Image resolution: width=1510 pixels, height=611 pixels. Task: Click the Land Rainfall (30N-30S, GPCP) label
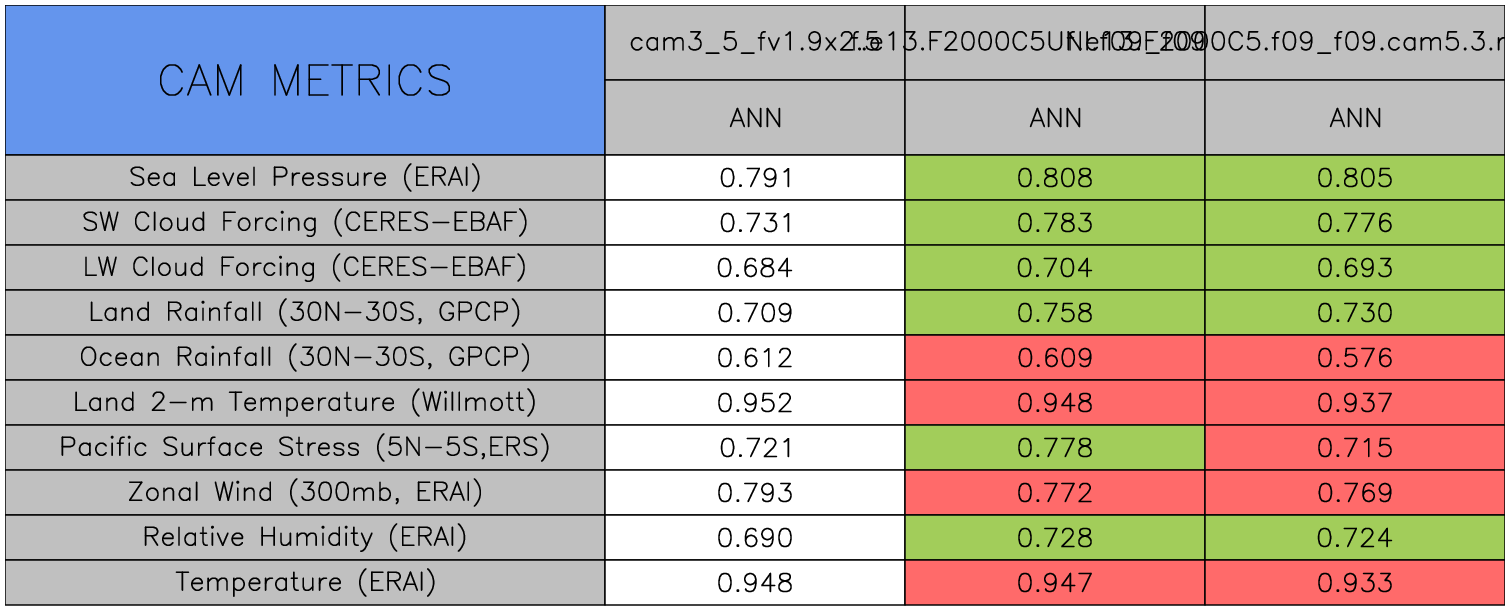click(305, 313)
